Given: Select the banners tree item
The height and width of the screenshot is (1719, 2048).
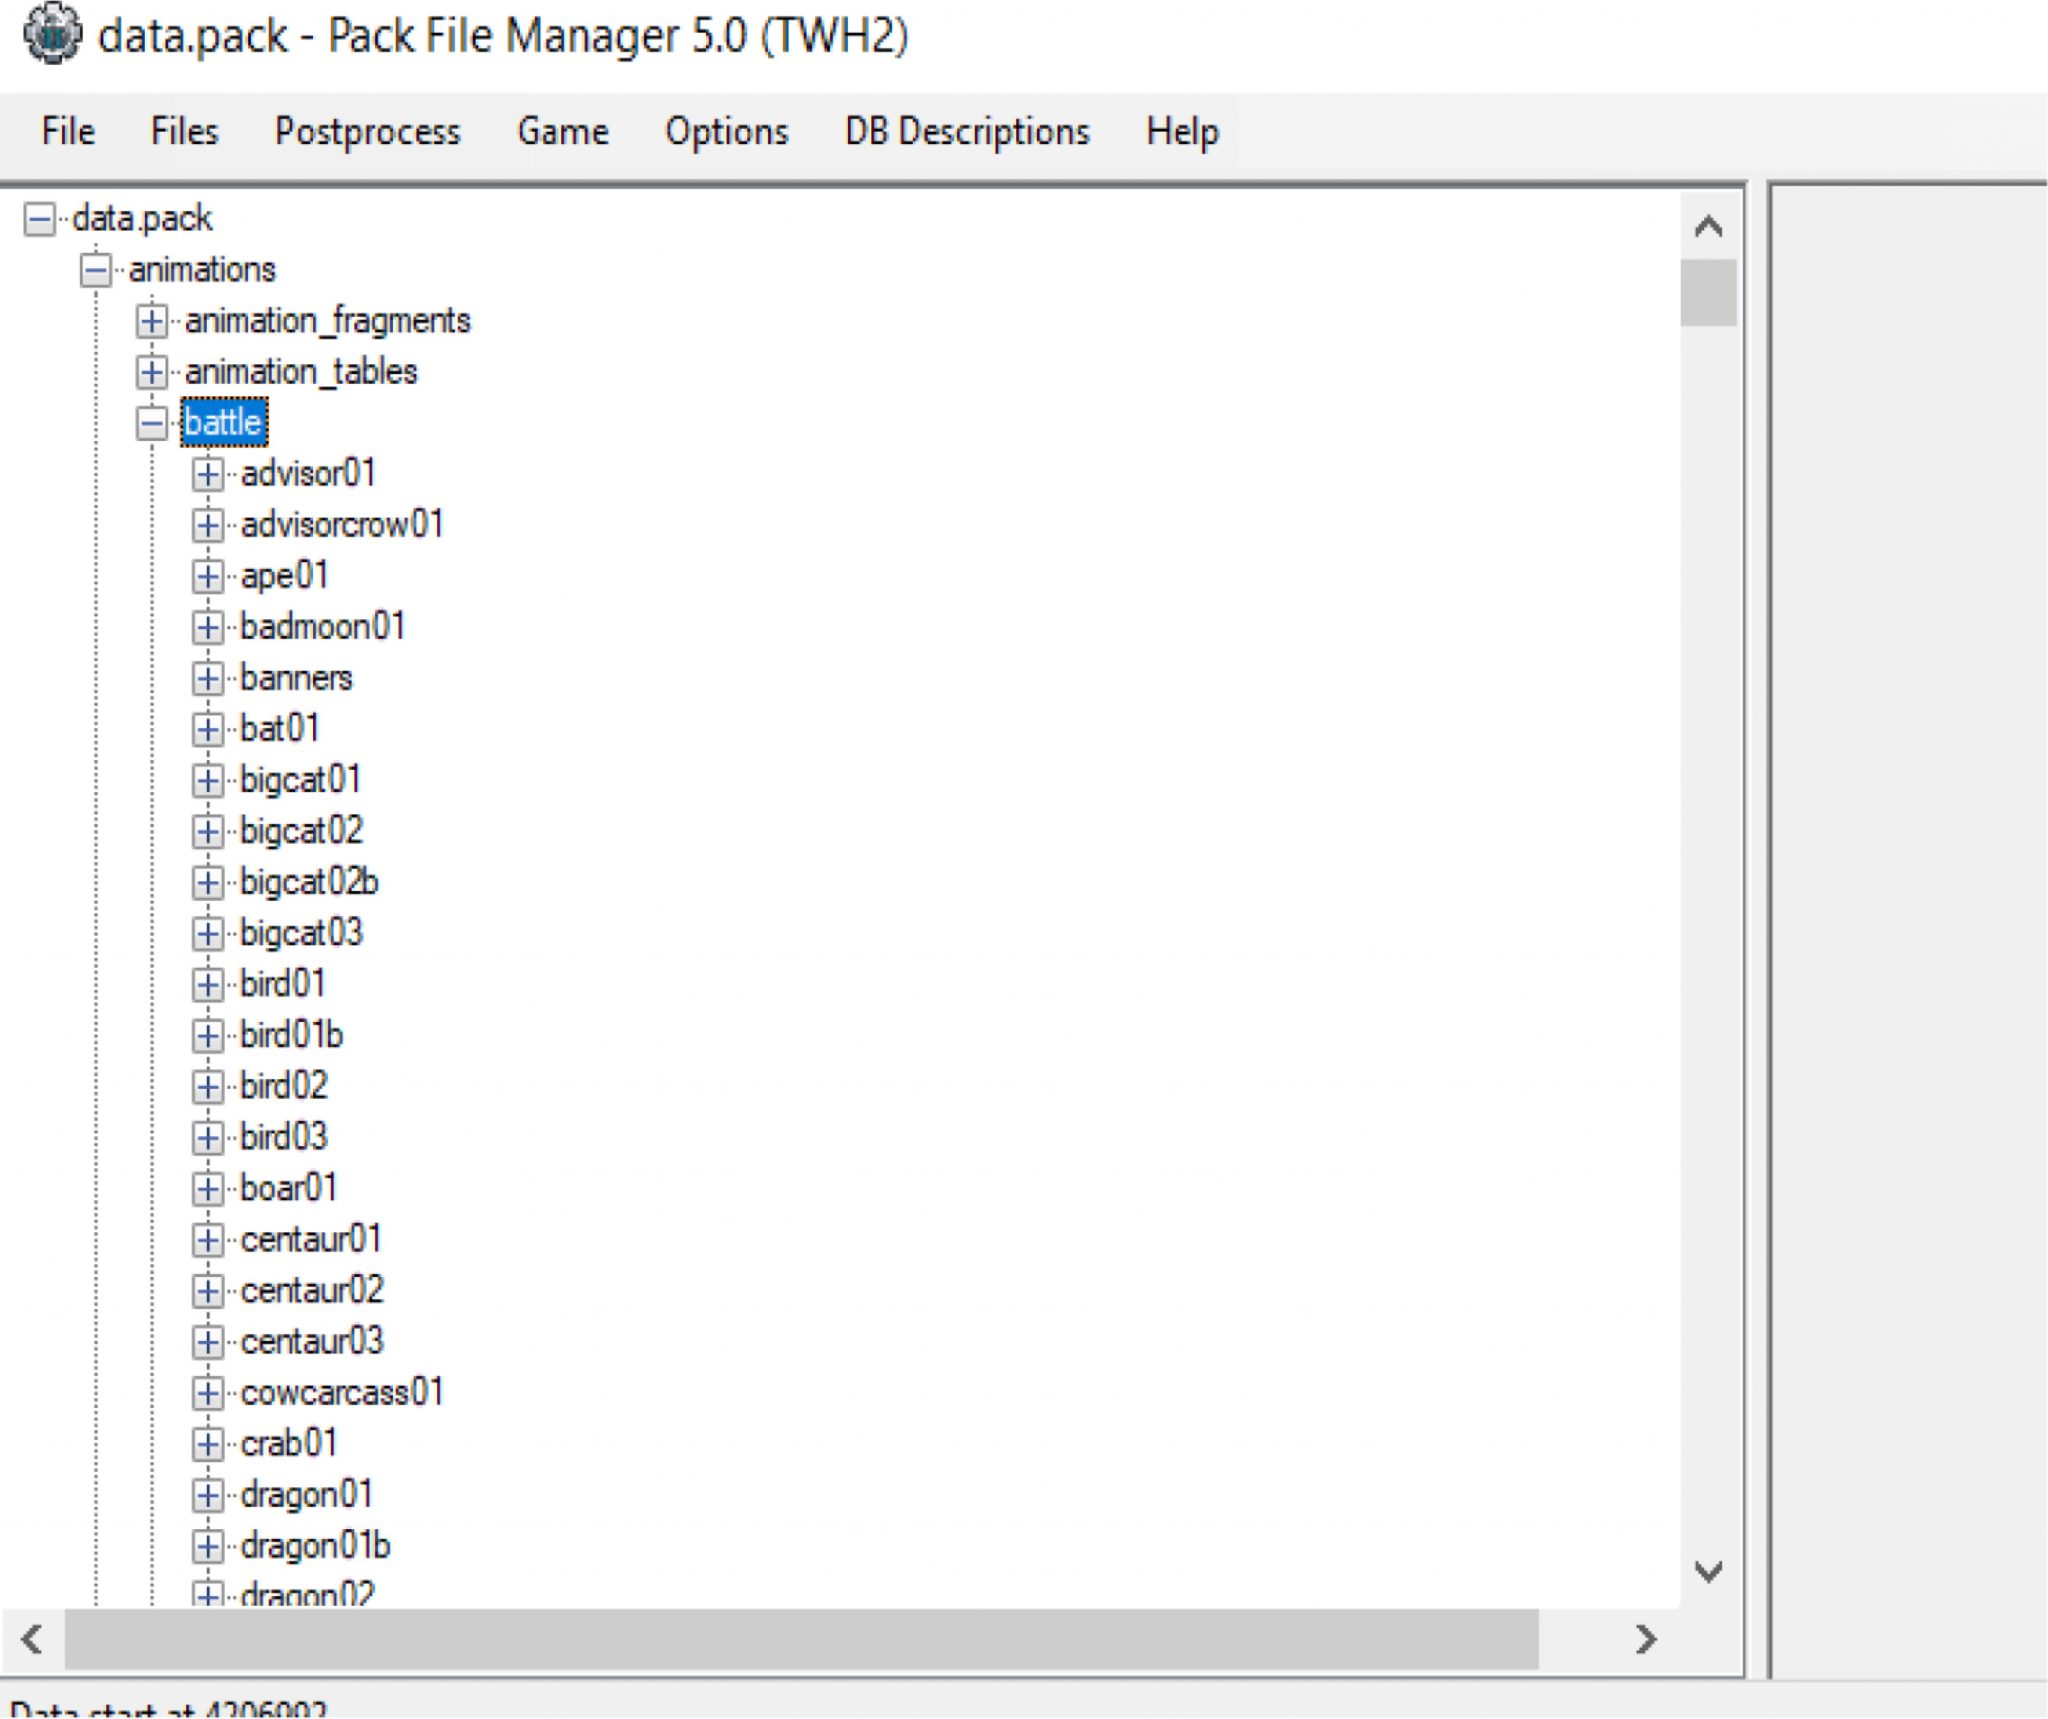Looking at the screenshot, I should tap(296, 678).
